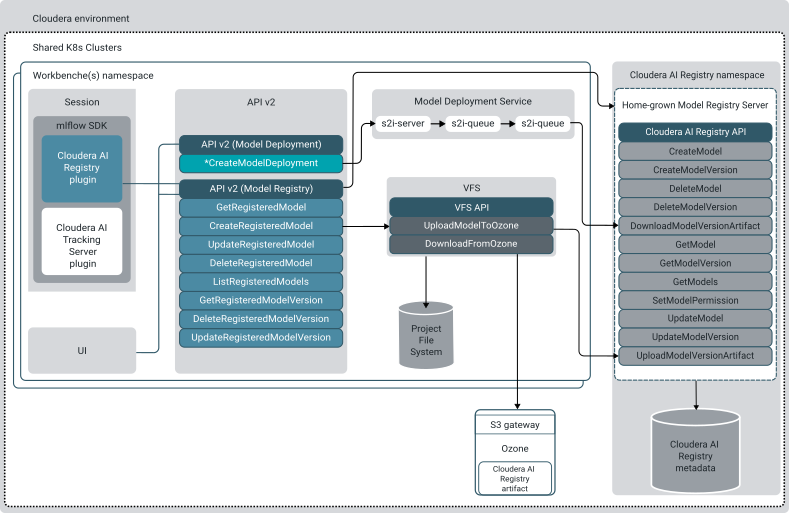This screenshot has height=513, width=789.
Task: Select the VFS API header bar
Action: click(x=470, y=207)
